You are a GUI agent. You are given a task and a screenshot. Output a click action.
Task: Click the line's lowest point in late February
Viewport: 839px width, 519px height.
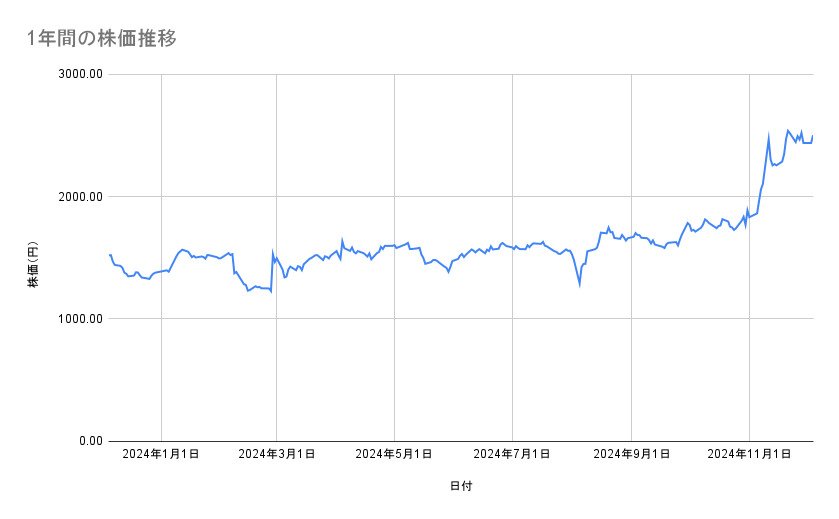(271, 291)
